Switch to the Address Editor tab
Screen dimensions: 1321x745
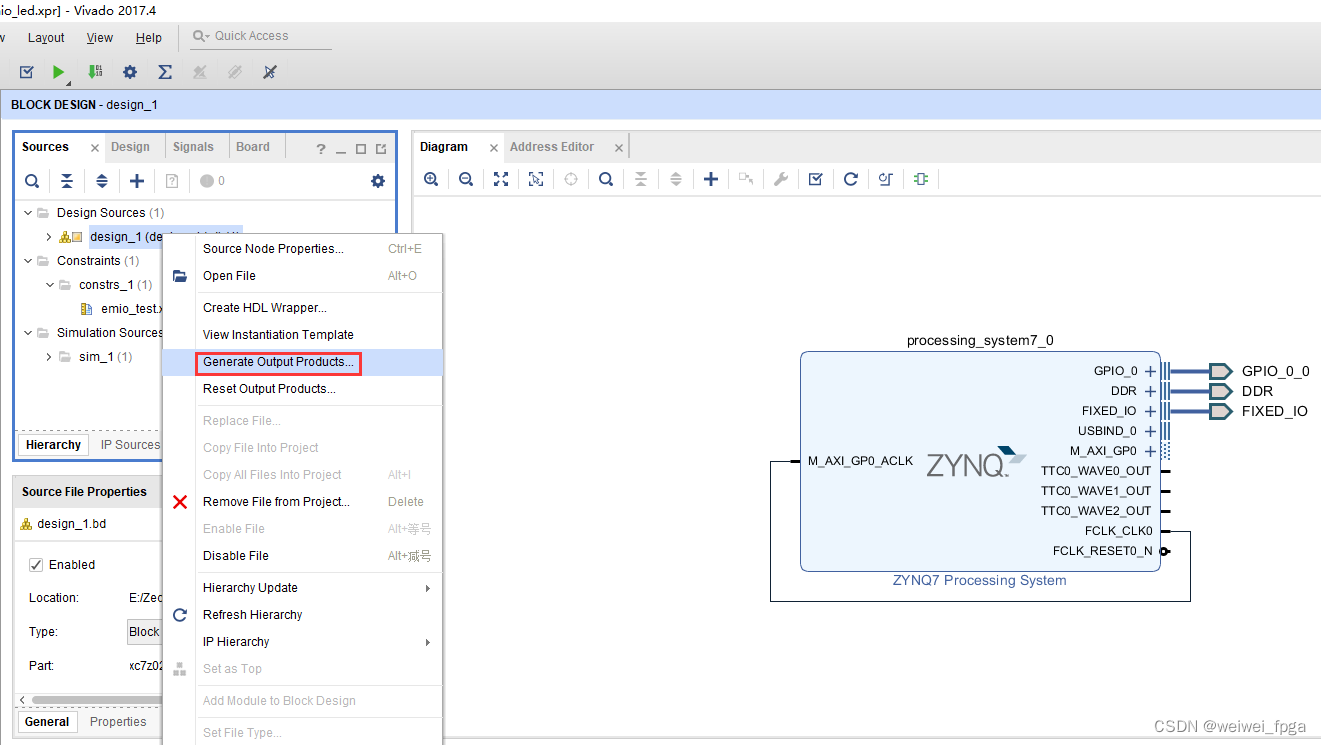click(552, 147)
